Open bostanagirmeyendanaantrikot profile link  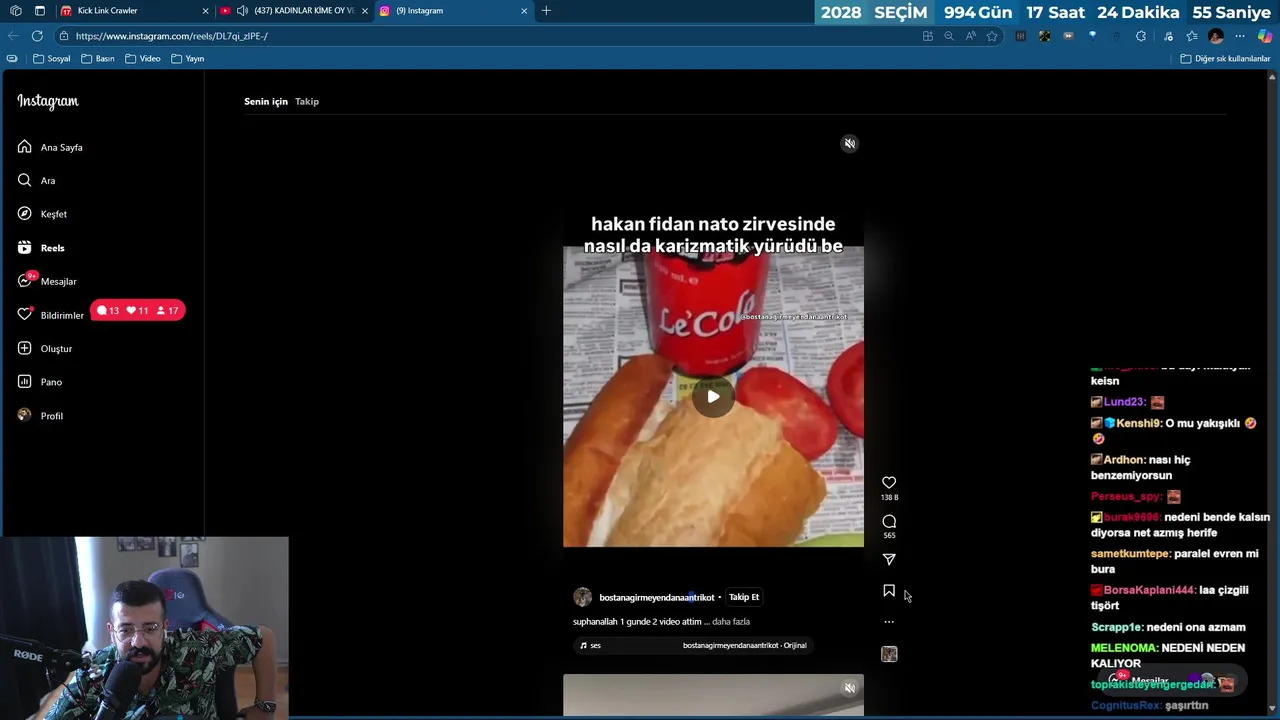[657, 597]
